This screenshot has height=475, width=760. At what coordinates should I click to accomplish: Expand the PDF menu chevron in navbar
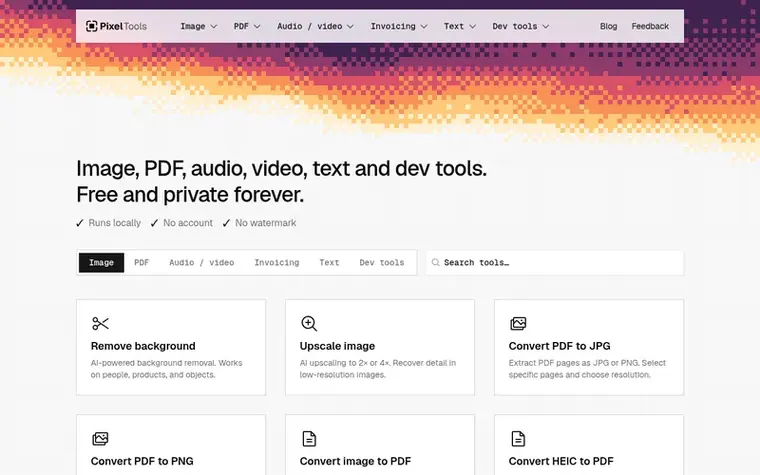tap(257, 27)
